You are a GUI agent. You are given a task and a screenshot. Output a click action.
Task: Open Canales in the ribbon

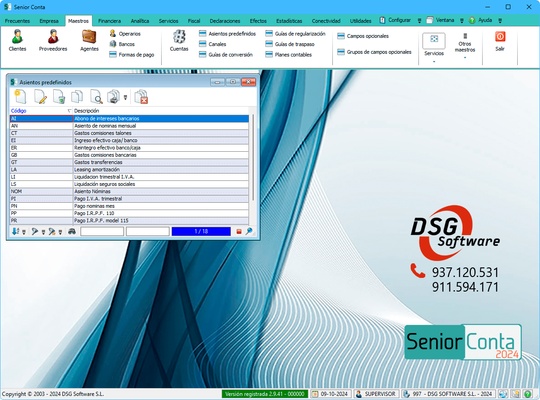(x=213, y=44)
